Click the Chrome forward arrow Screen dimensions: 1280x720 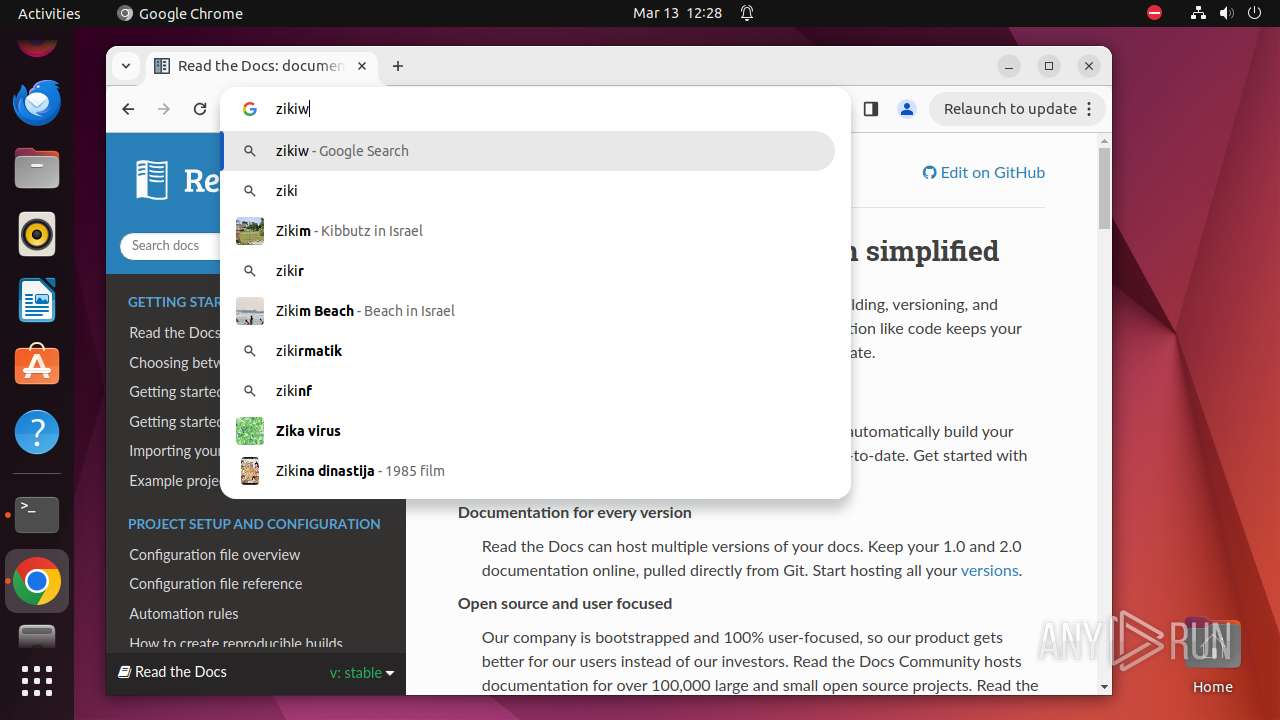[x=164, y=109]
